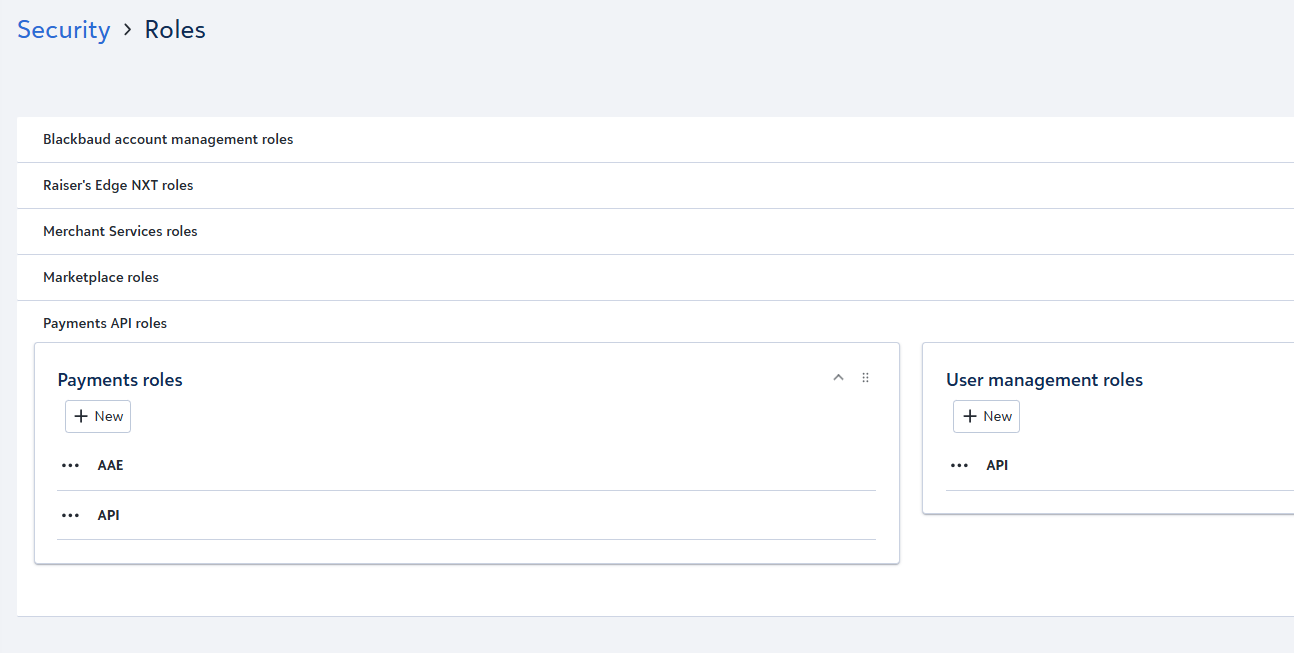The height and width of the screenshot is (653, 1294).
Task: Open the API role in User management roles
Action: (x=997, y=466)
